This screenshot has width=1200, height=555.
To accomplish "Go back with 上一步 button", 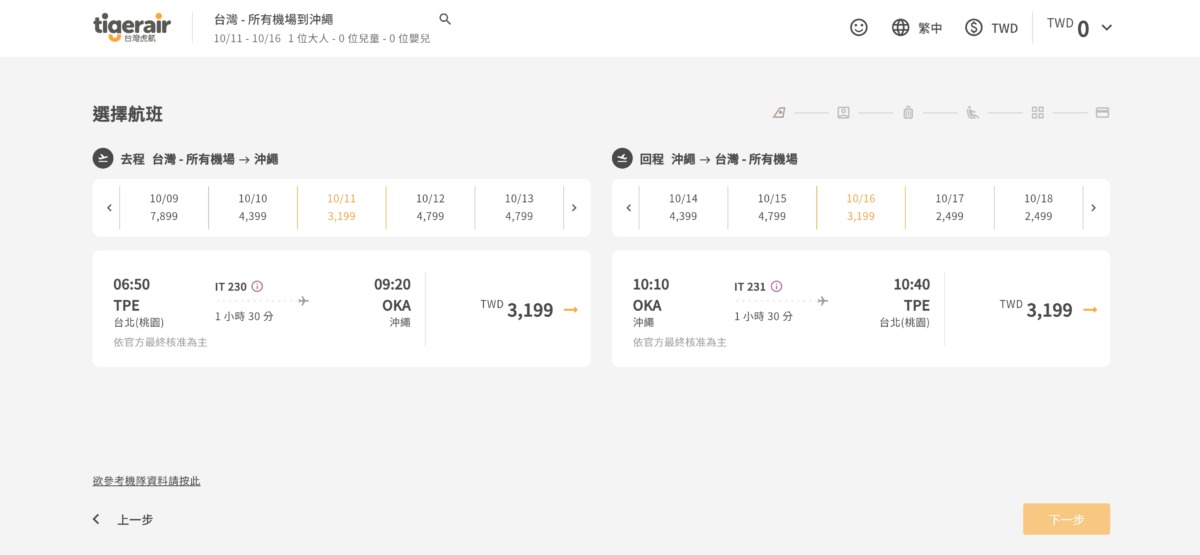I will 124,520.
